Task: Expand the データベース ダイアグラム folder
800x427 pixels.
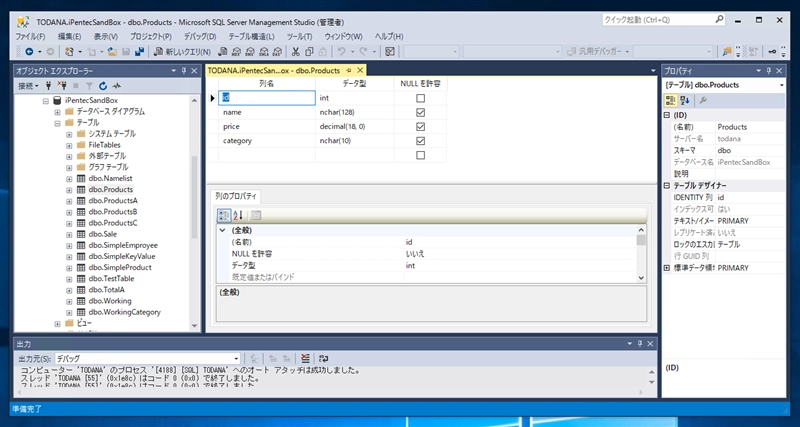Action: point(58,112)
